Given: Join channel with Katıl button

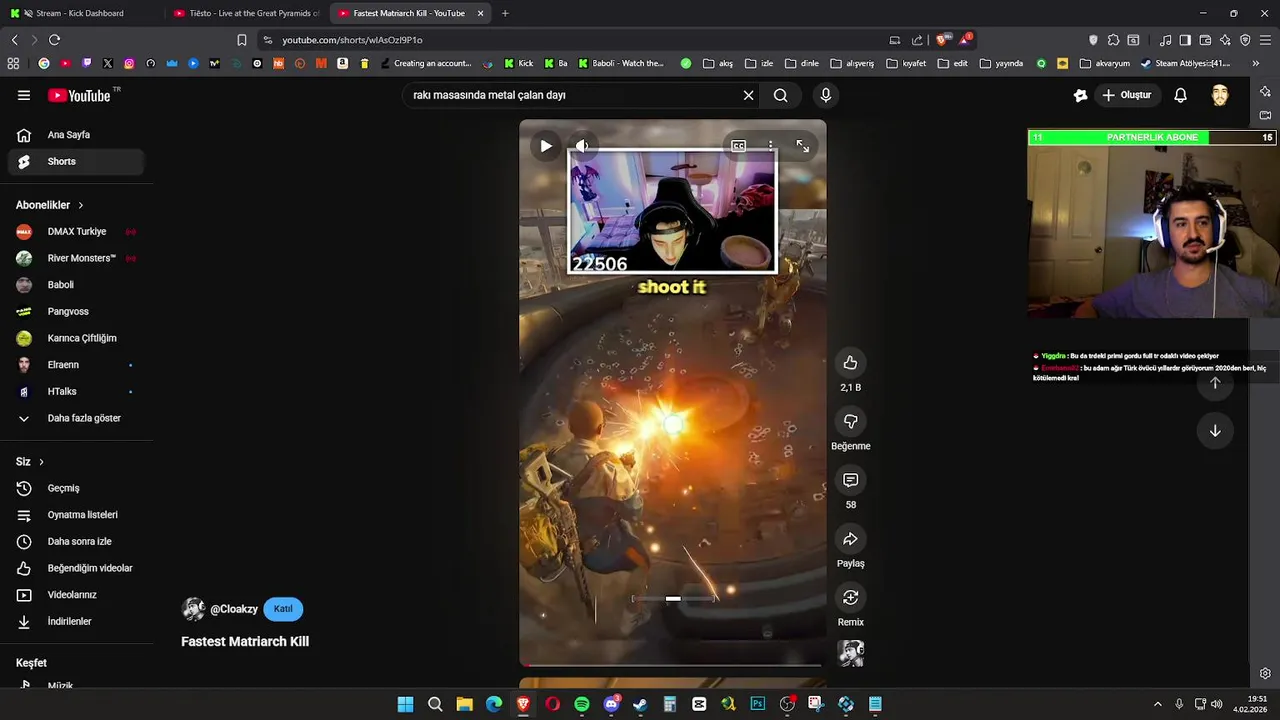Looking at the screenshot, I should point(283,609).
